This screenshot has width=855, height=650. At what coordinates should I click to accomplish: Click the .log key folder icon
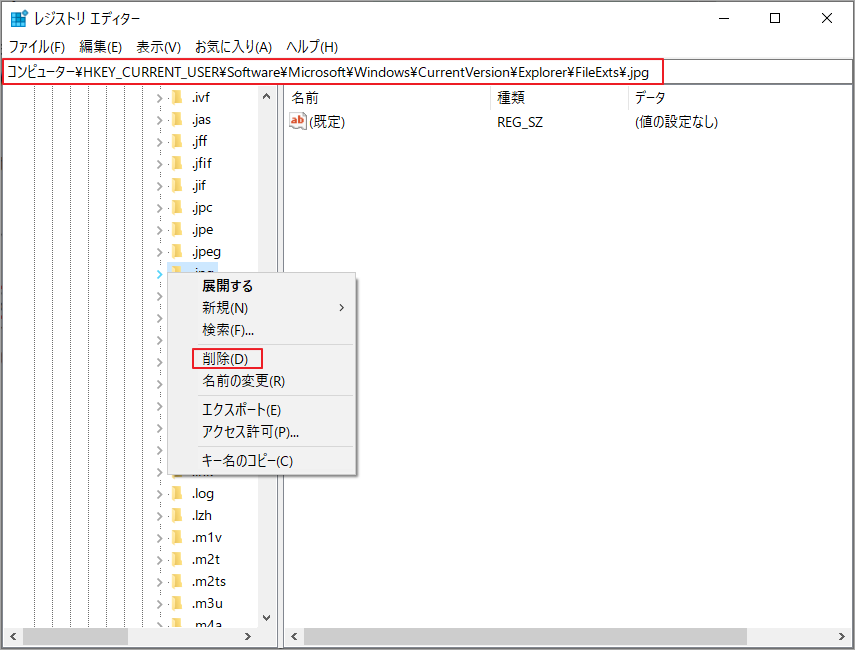[x=178, y=493]
